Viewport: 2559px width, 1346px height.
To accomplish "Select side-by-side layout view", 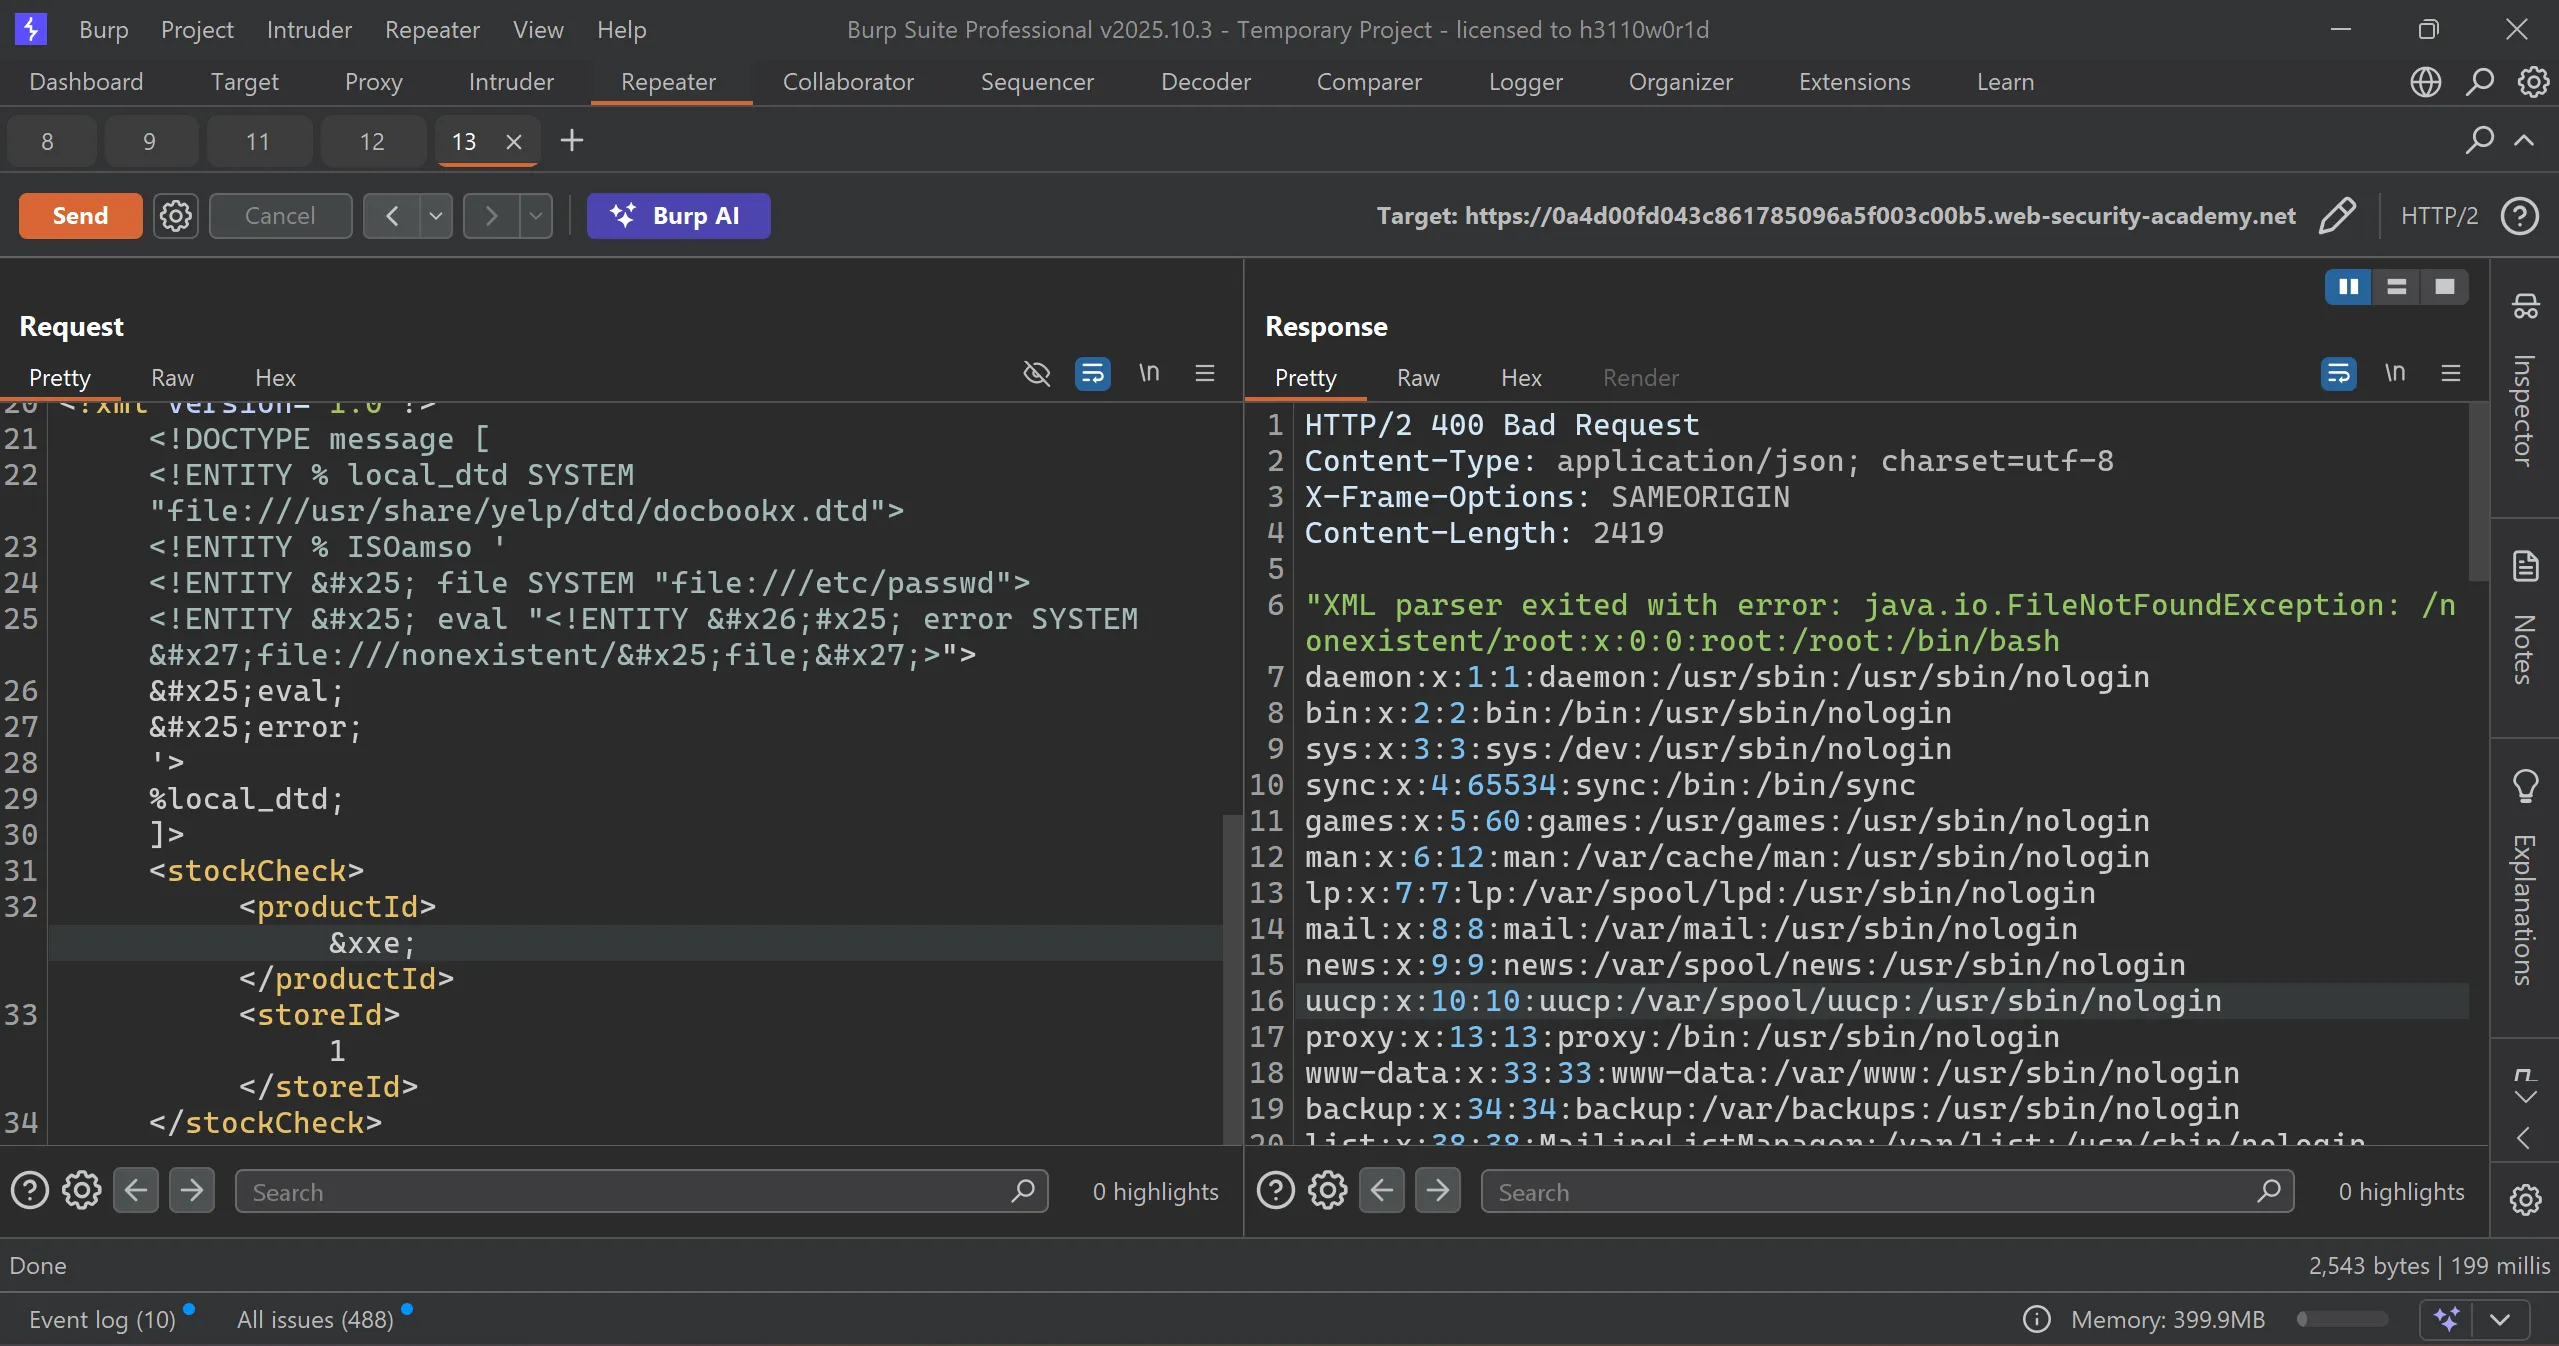I will pyautogui.click(x=2348, y=287).
